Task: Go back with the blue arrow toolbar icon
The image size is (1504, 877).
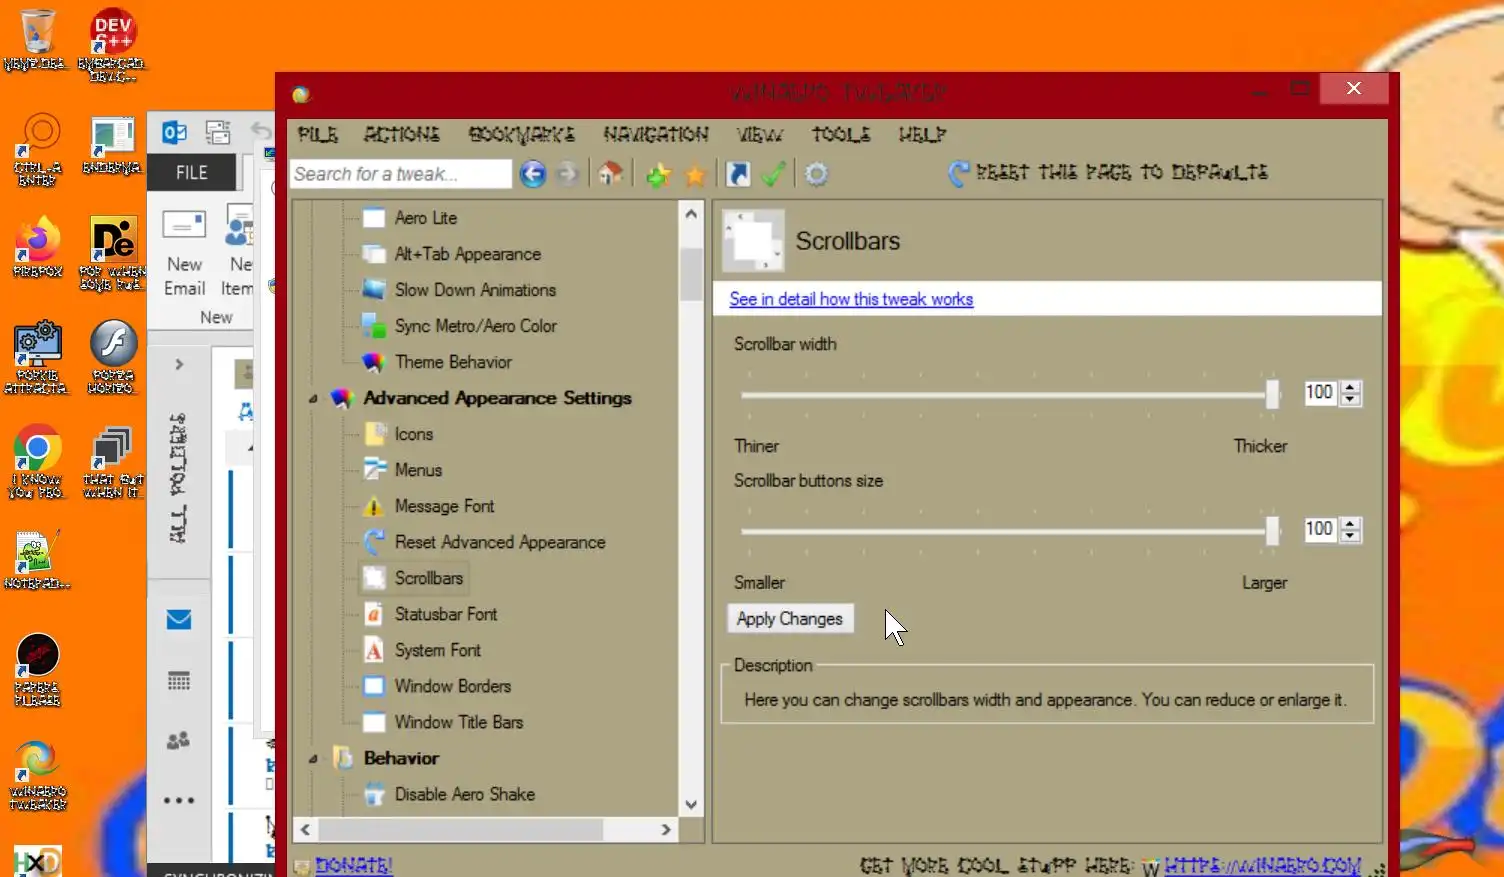Action: 533,174
